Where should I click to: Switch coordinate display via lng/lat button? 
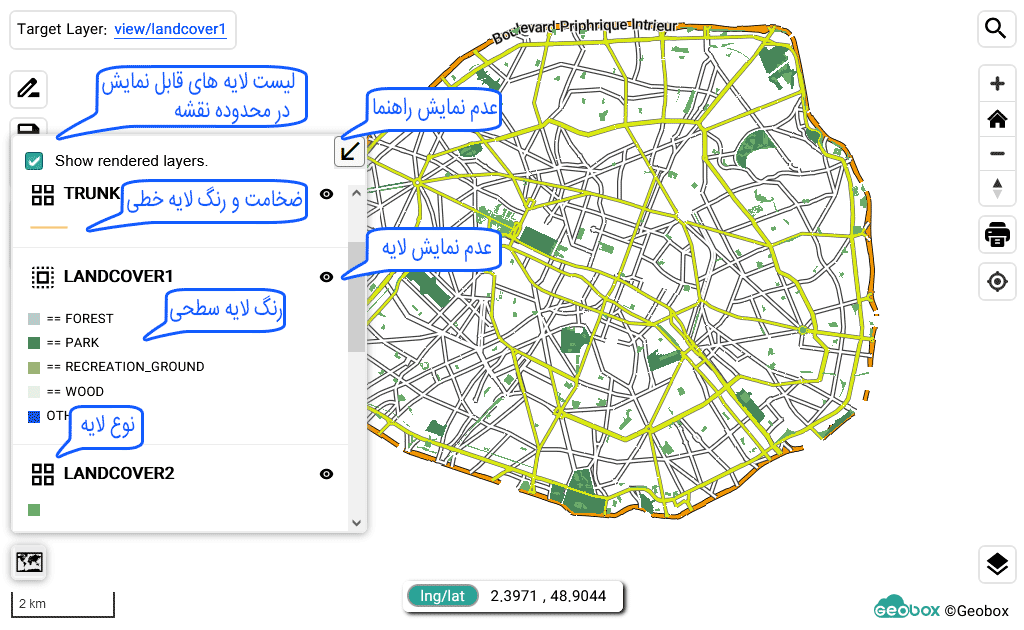[442, 596]
